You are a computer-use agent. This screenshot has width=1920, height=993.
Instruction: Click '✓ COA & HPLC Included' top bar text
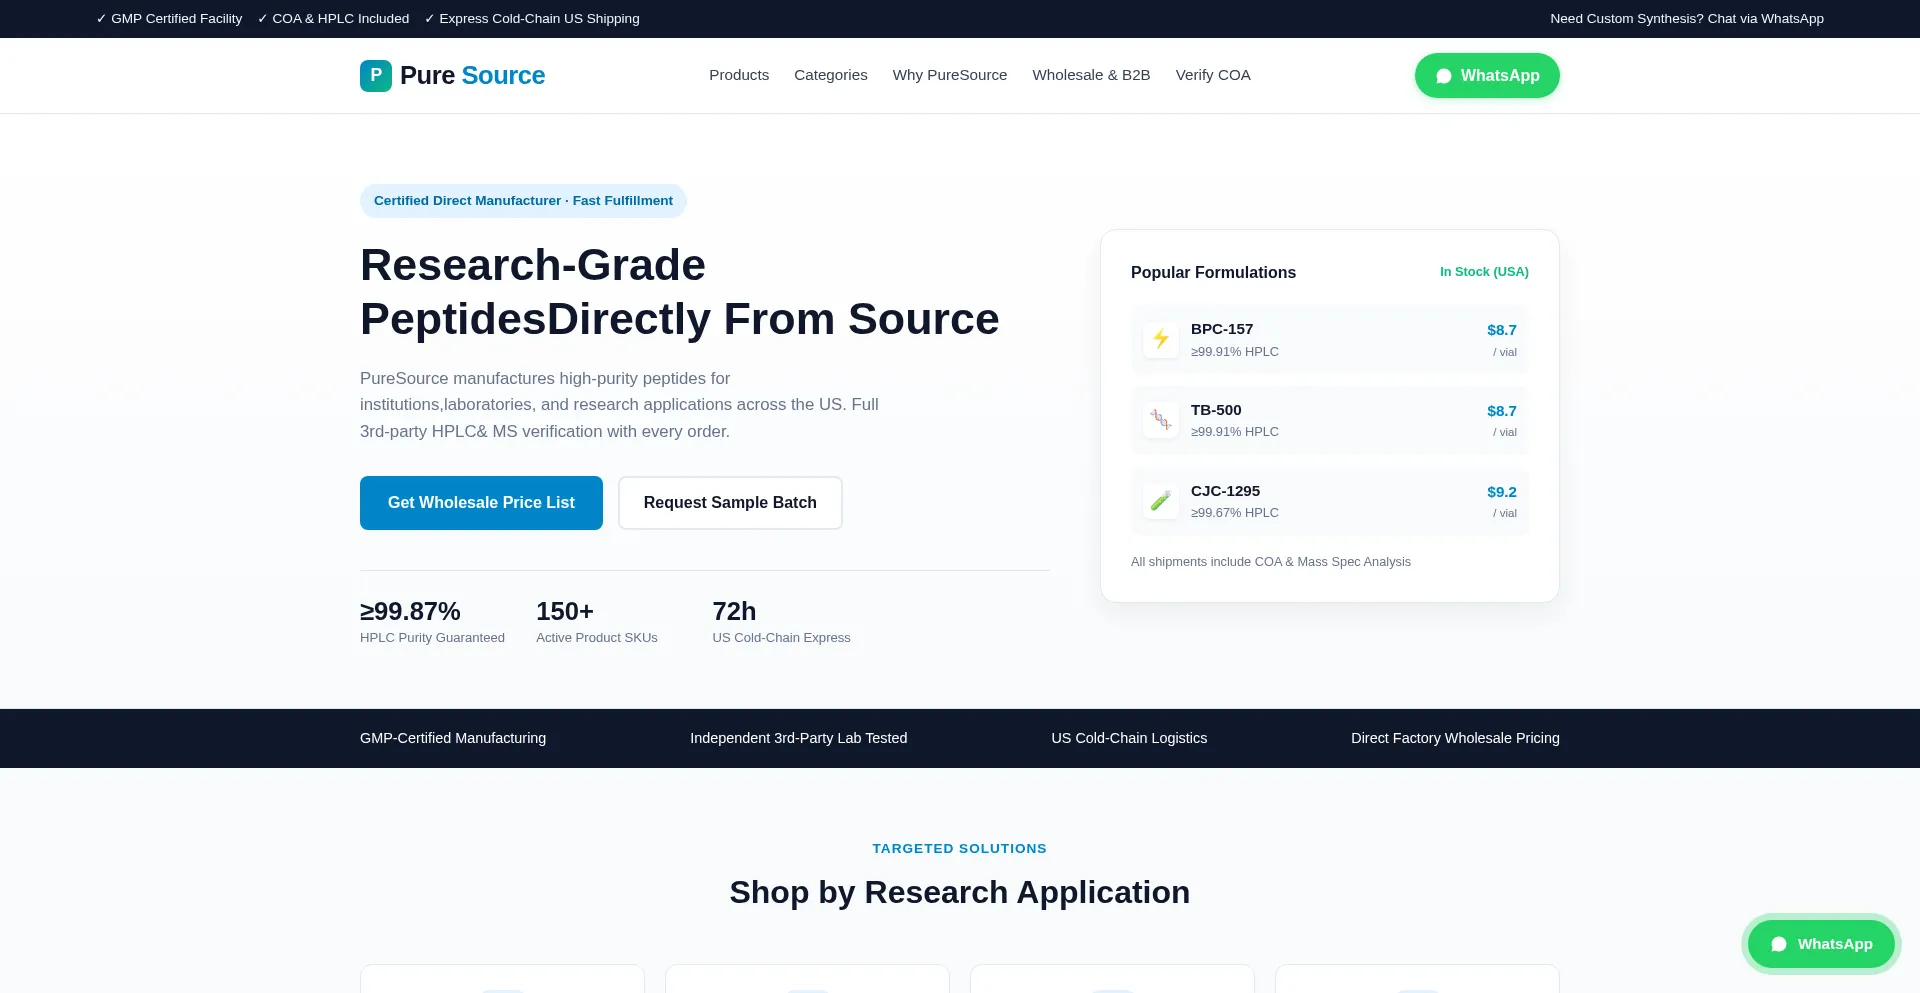pos(333,19)
